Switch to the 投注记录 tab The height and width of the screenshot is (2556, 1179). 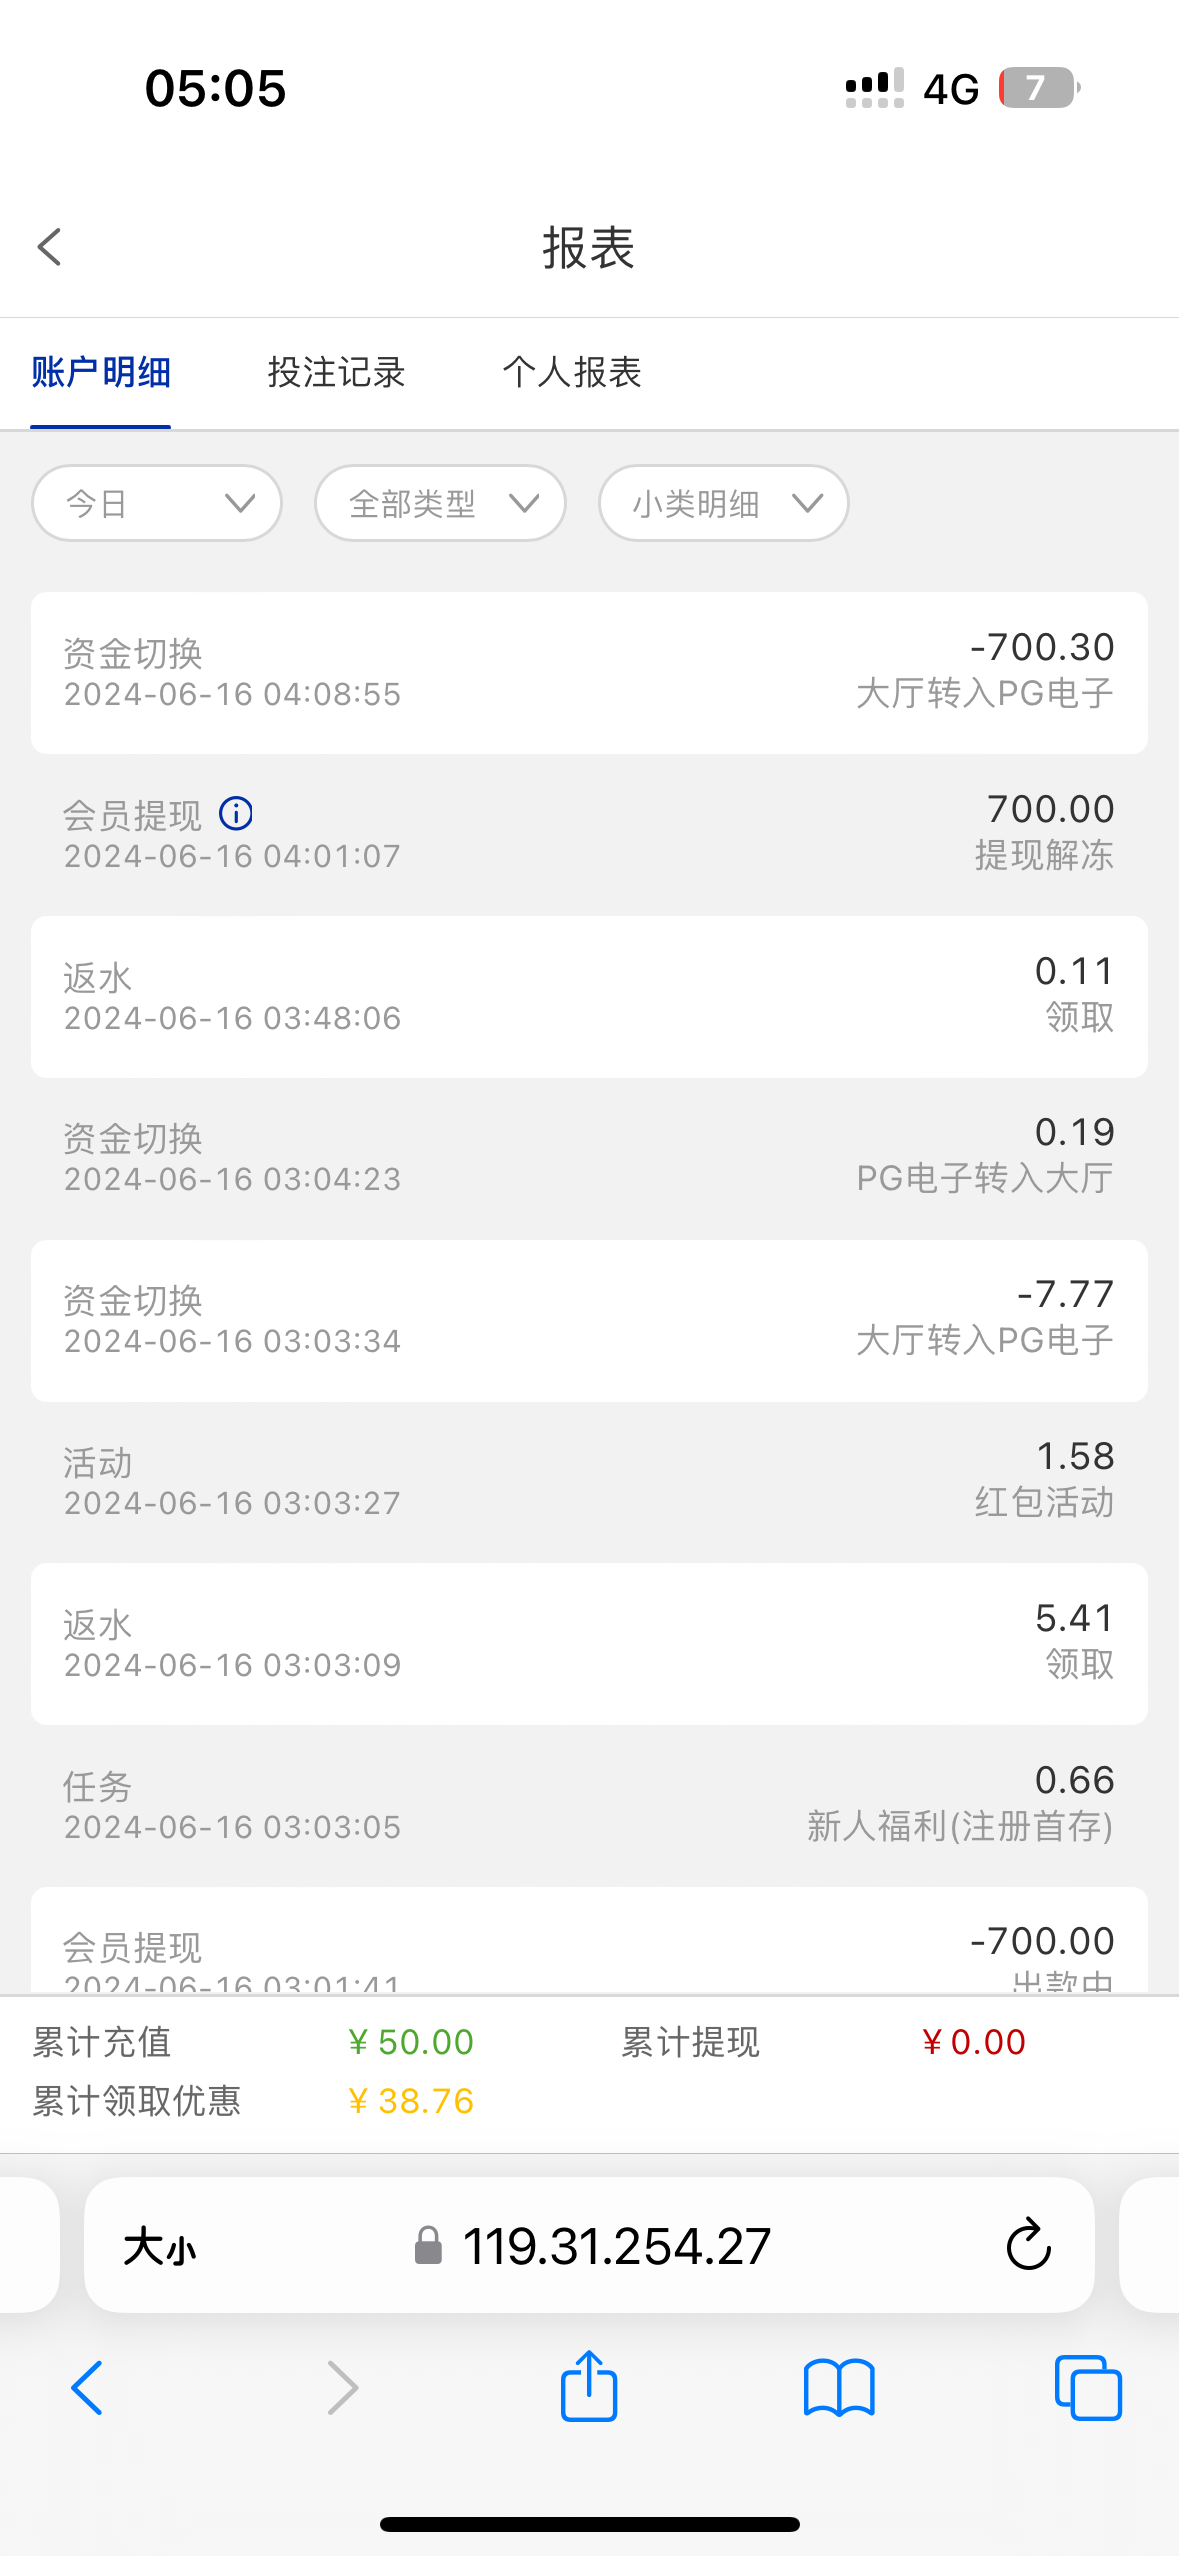336,372
